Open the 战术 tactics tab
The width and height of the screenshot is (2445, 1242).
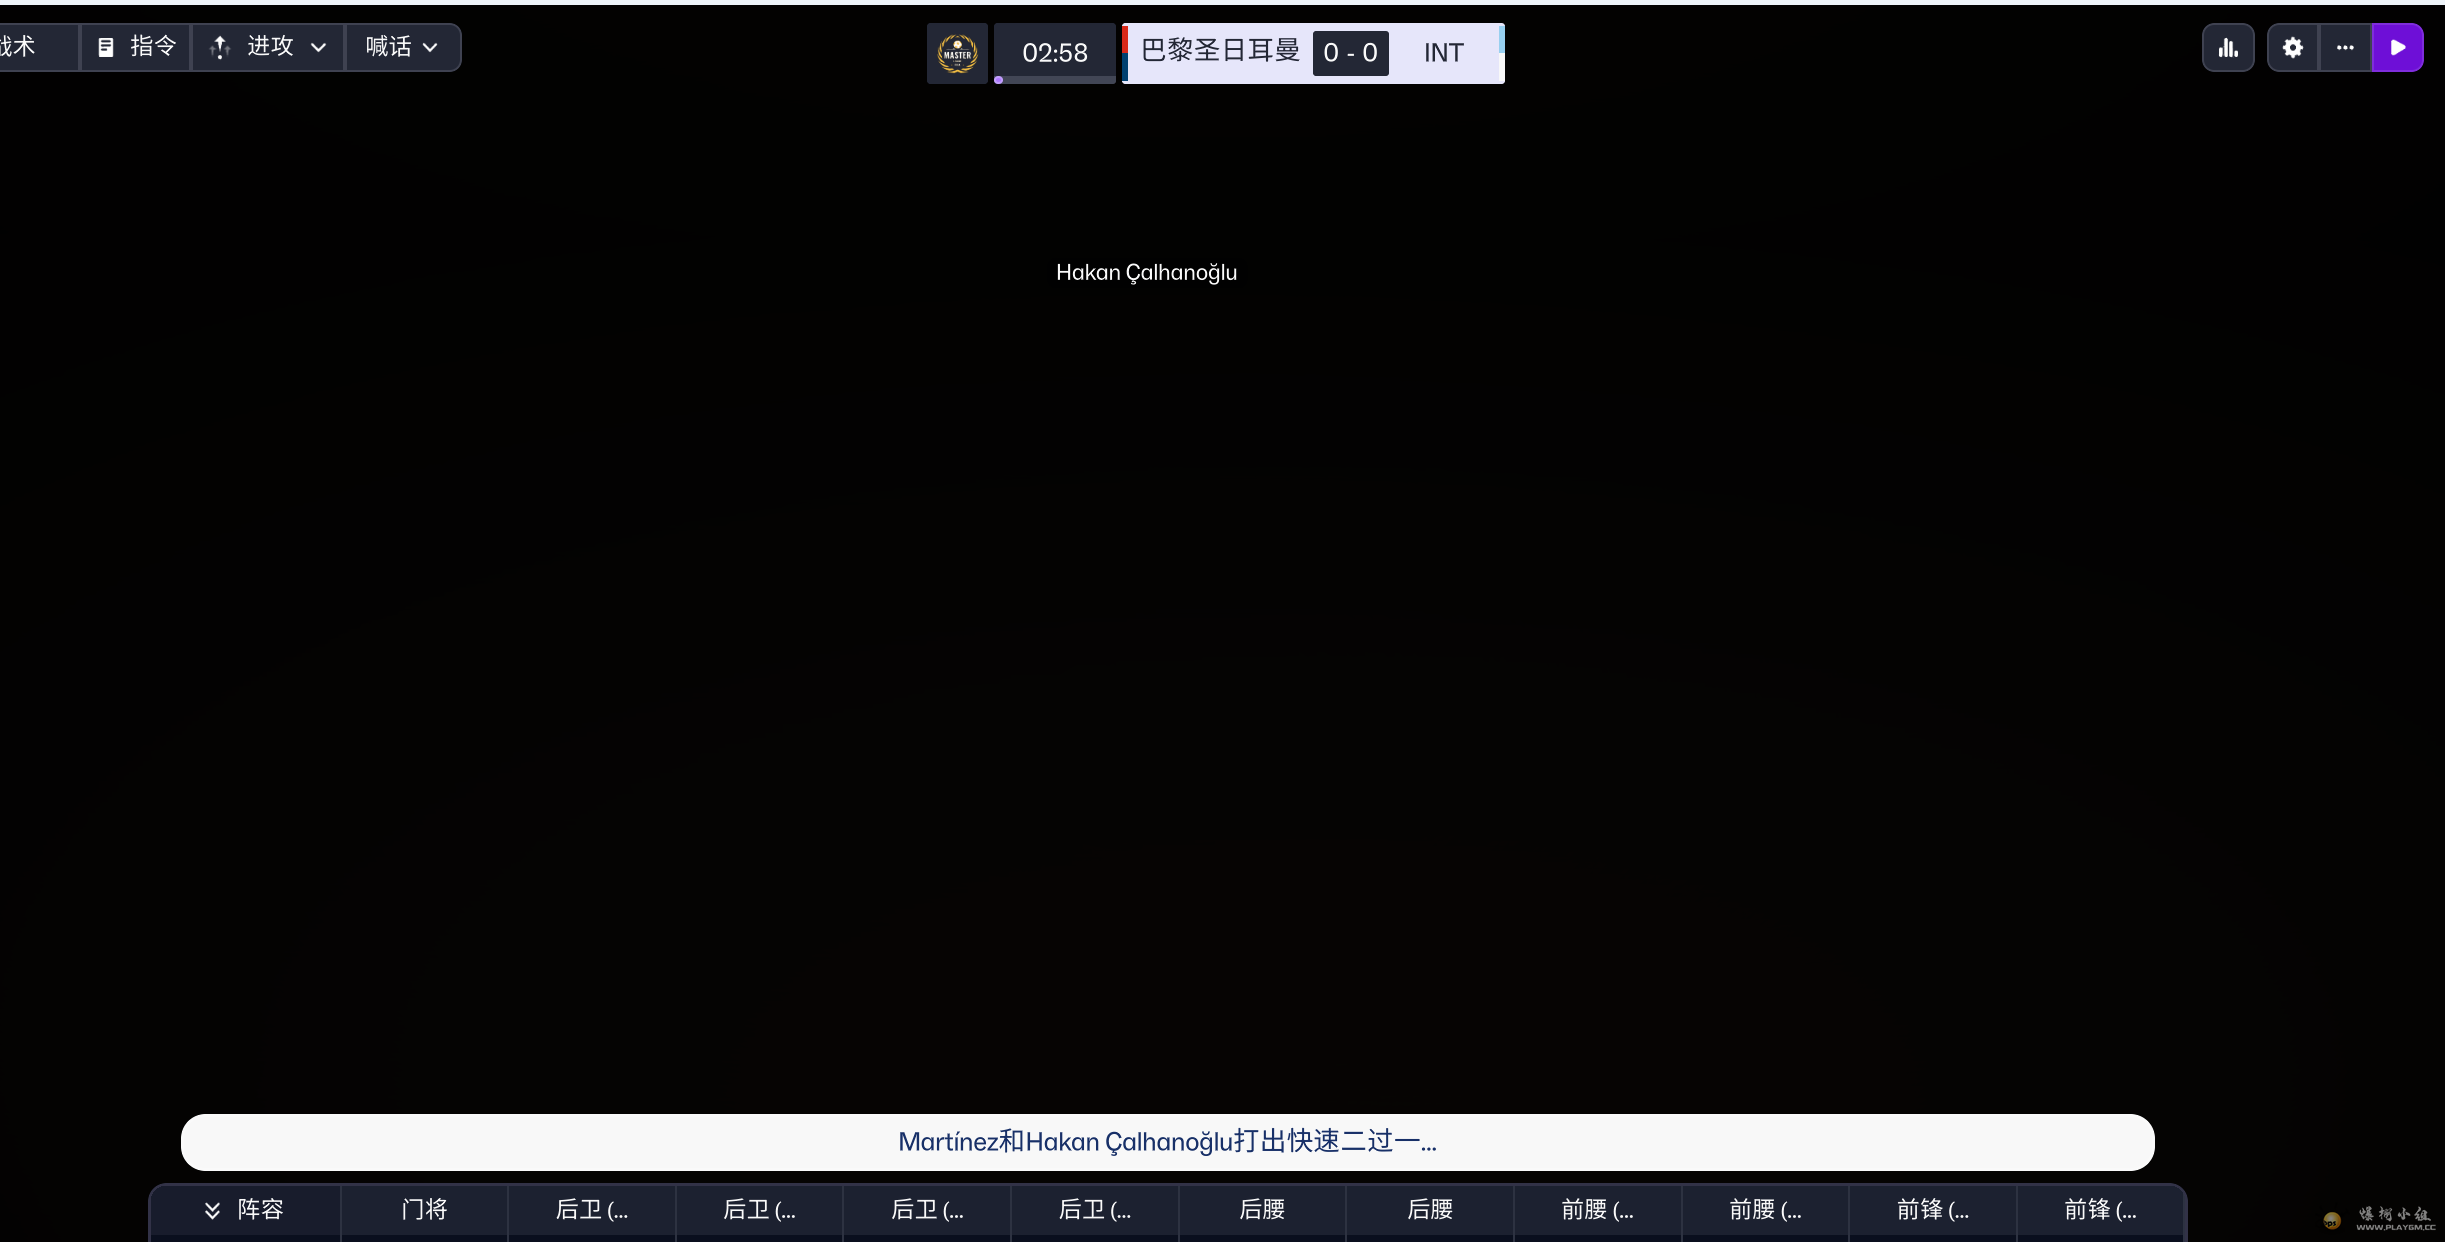coord(18,47)
